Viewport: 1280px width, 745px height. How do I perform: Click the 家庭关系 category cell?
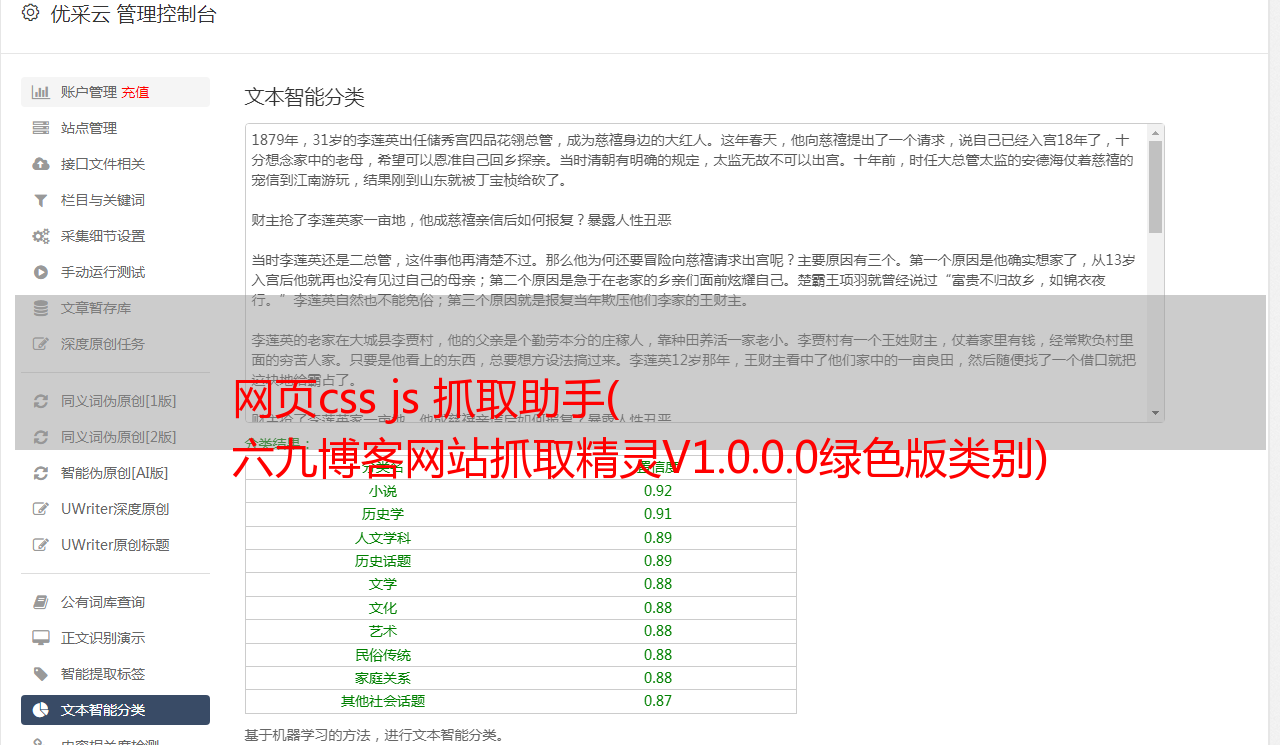383,678
